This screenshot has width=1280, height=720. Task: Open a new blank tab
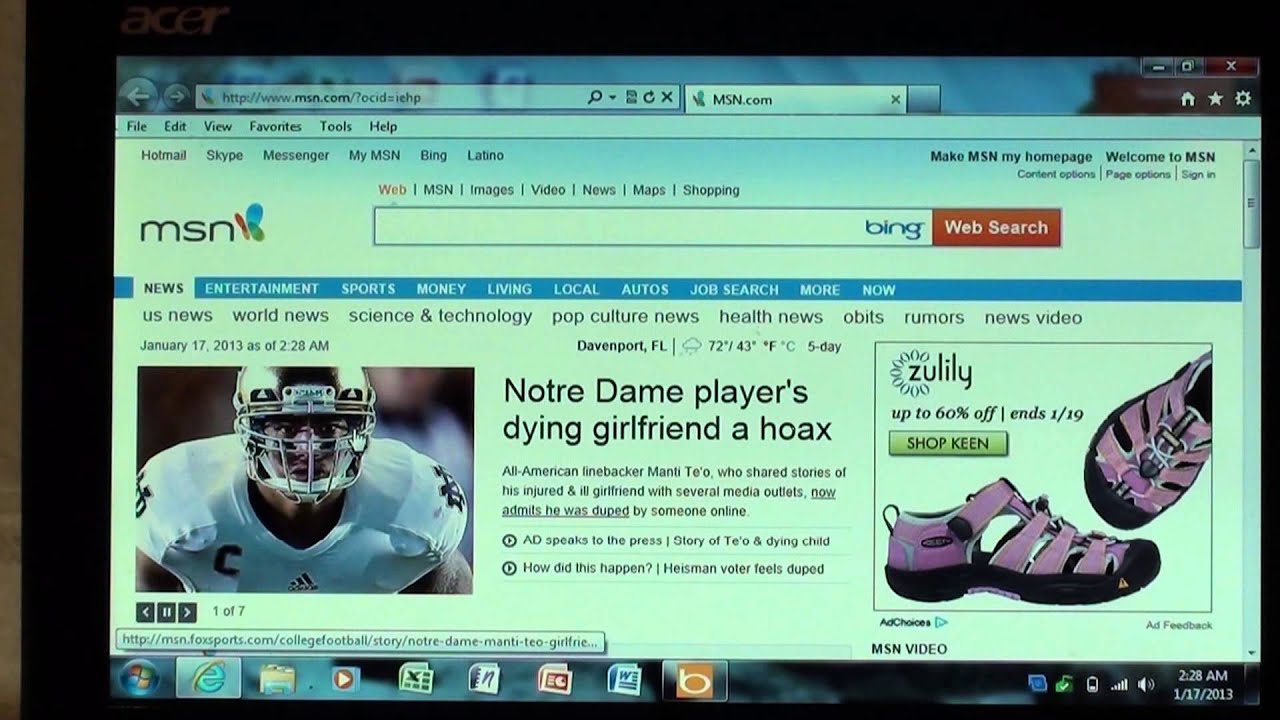[x=924, y=99]
